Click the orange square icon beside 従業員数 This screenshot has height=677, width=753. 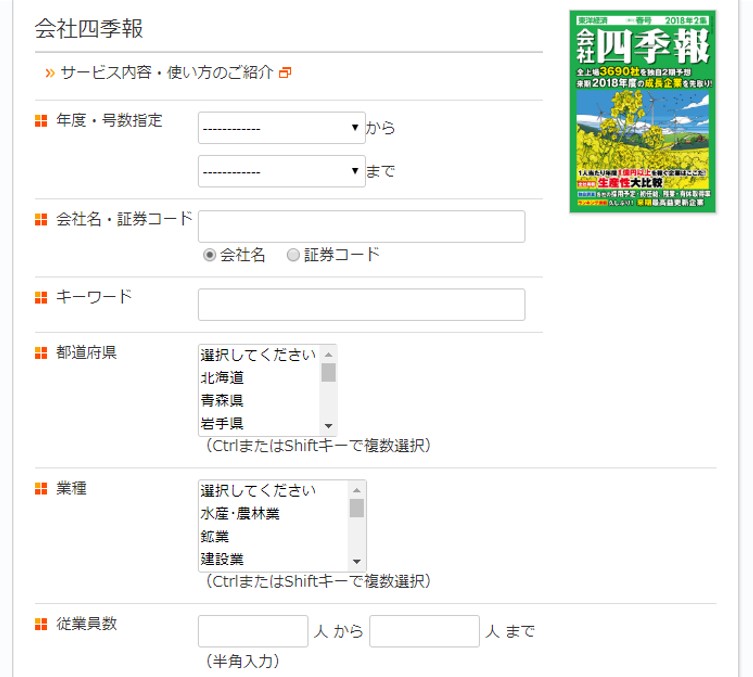pyautogui.click(x=41, y=624)
